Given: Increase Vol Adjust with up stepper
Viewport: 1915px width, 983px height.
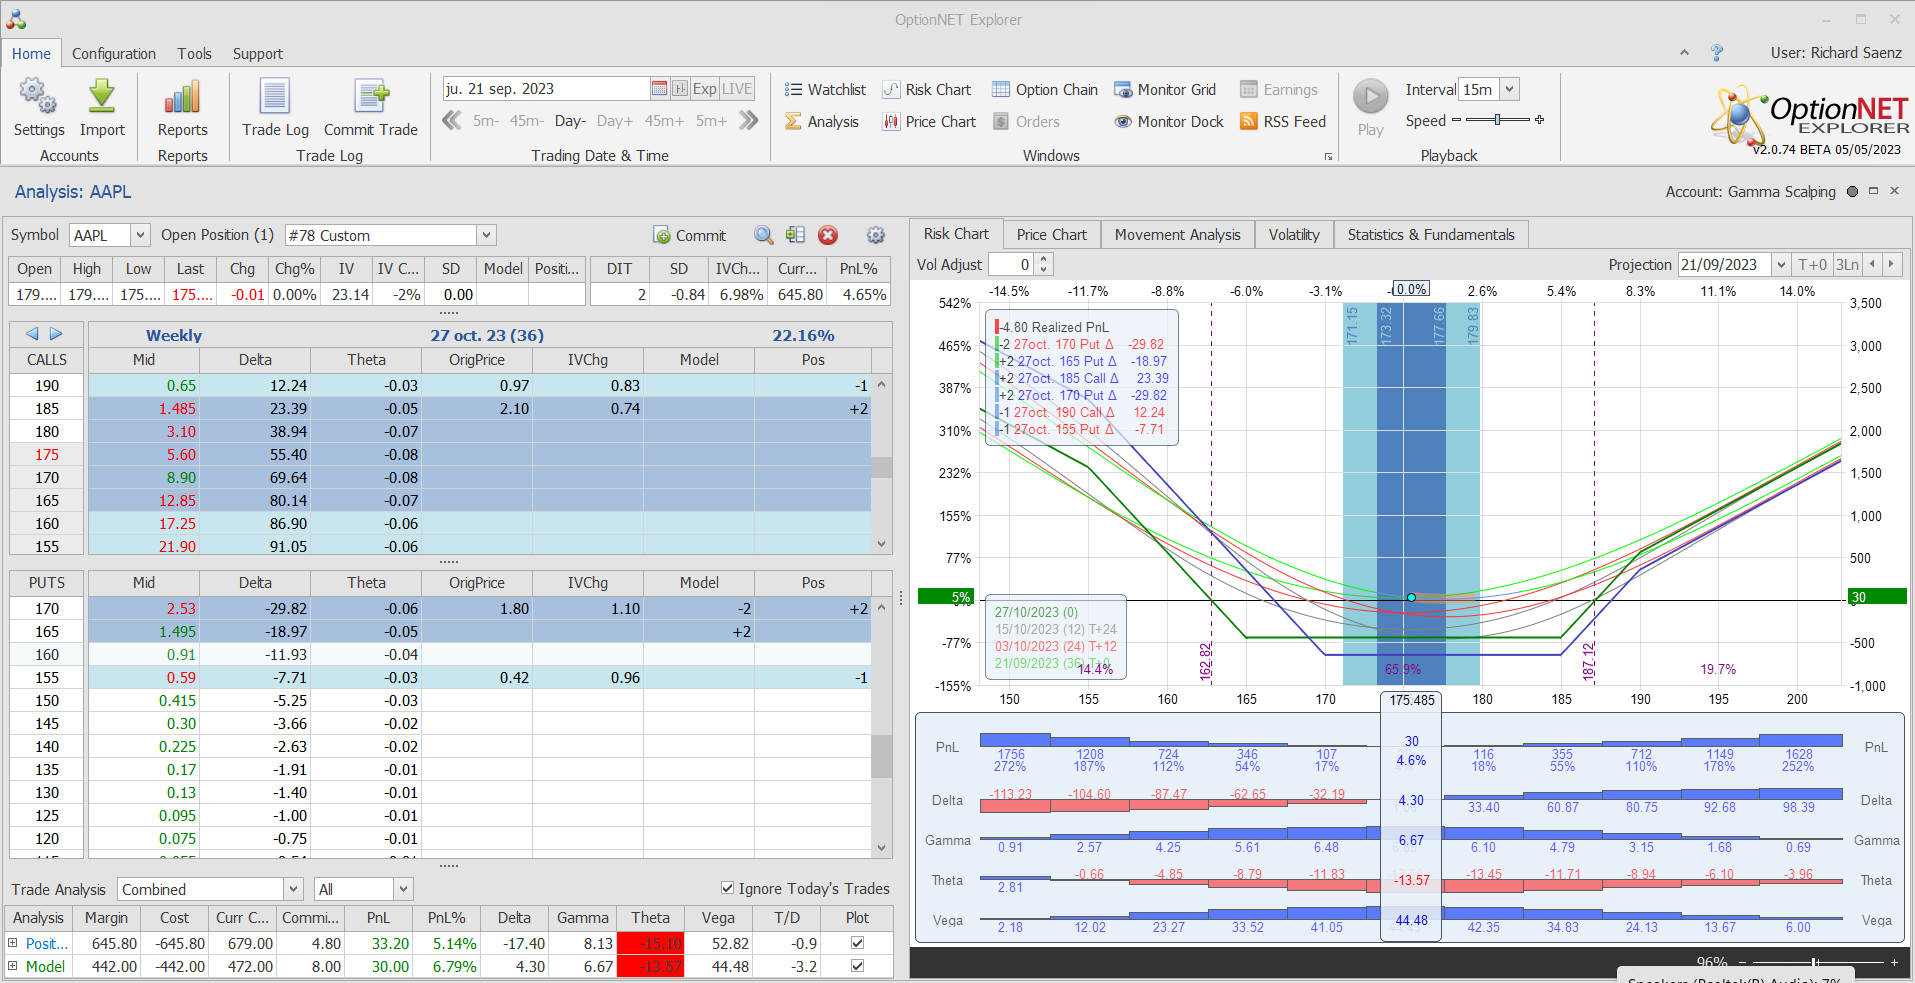Looking at the screenshot, I should pos(1044,259).
